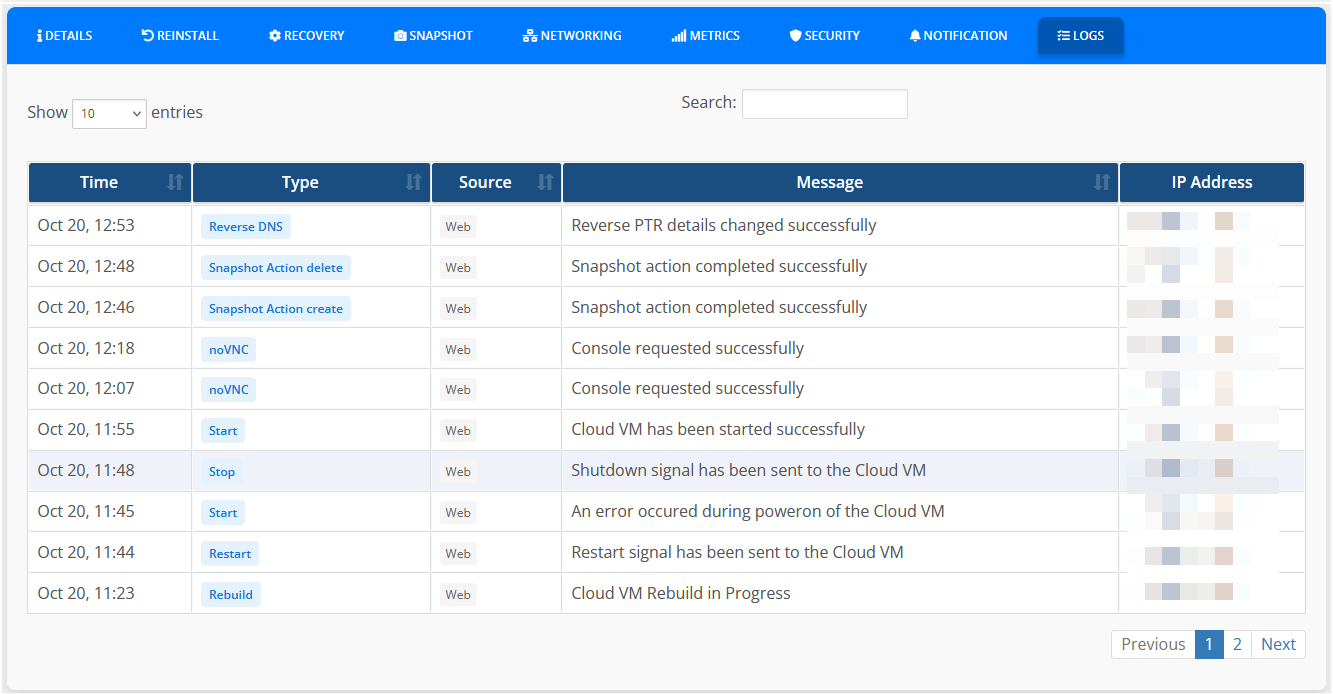This screenshot has width=1333, height=694.
Task: Open the Snapshot tab
Action: pyautogui.click(x=433, y=35)
